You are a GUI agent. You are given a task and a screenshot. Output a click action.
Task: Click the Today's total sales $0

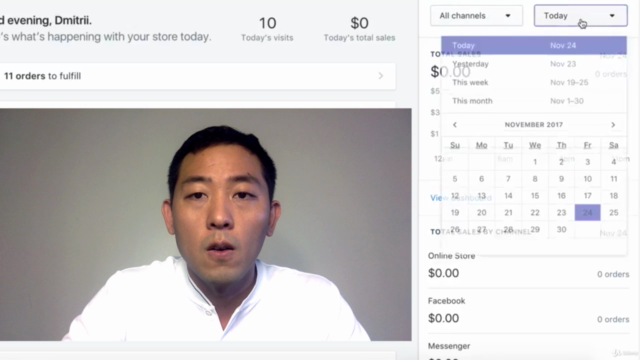pos(359,23)
